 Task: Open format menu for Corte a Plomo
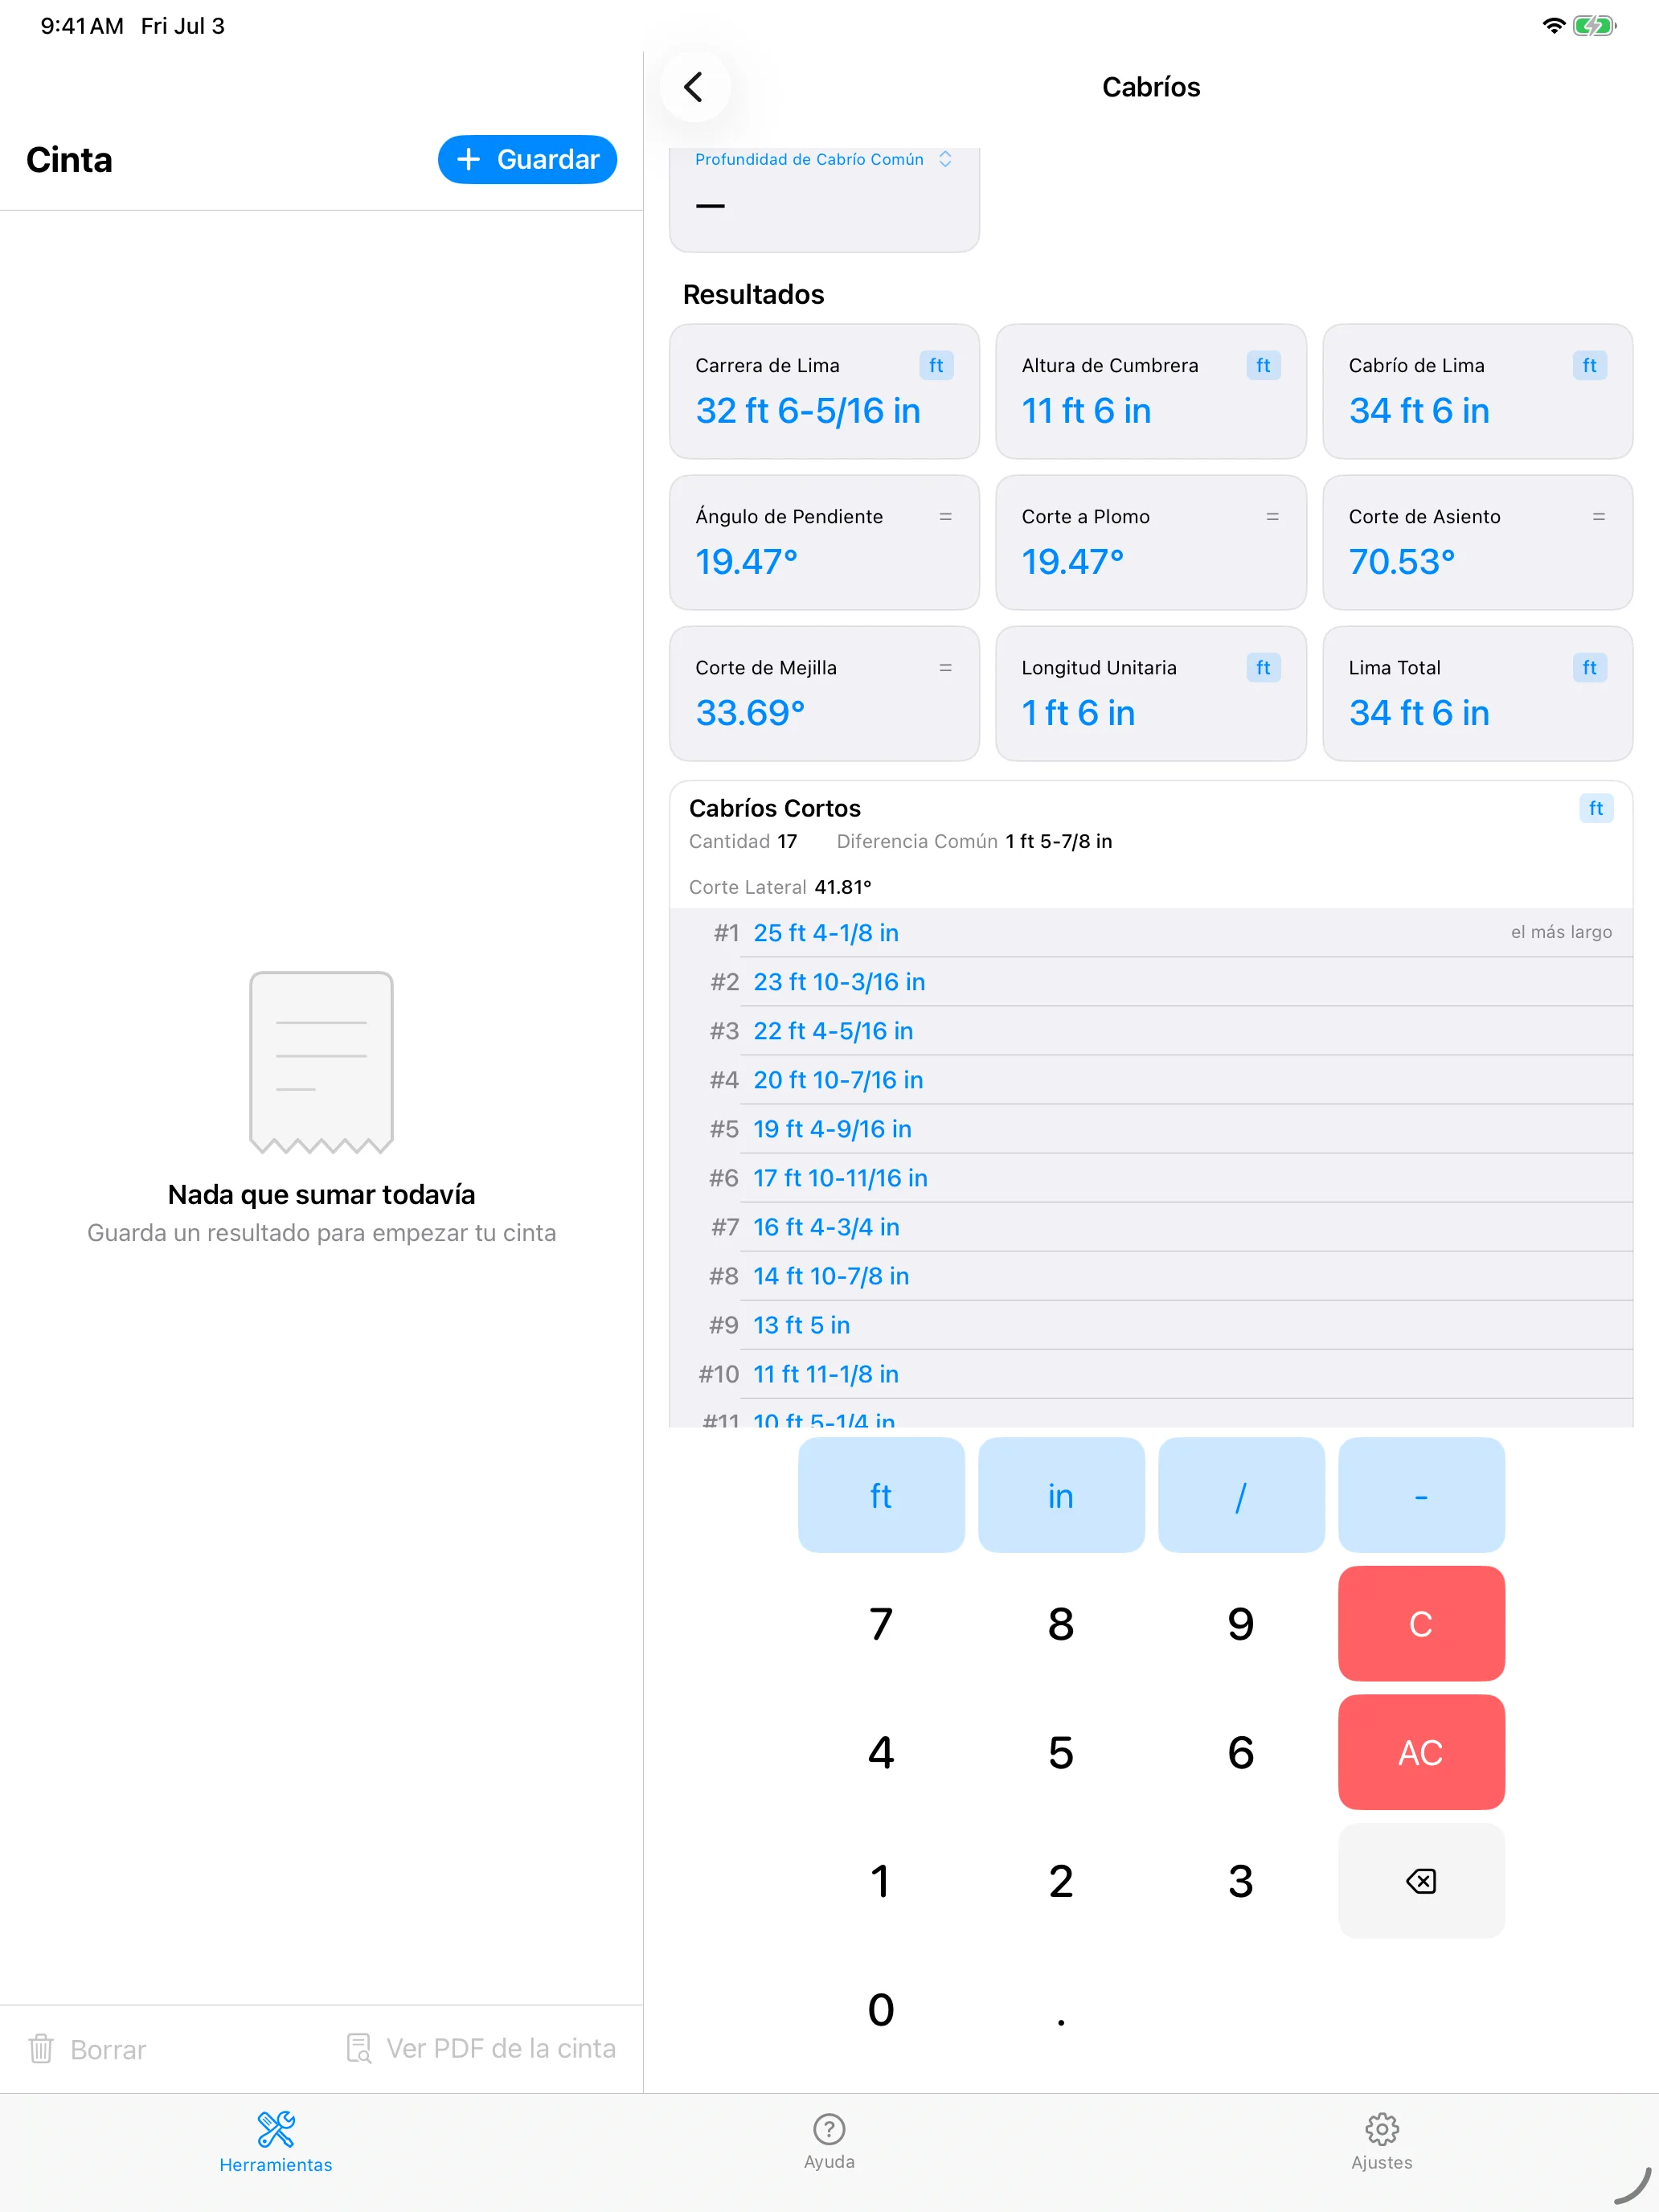1272,517
